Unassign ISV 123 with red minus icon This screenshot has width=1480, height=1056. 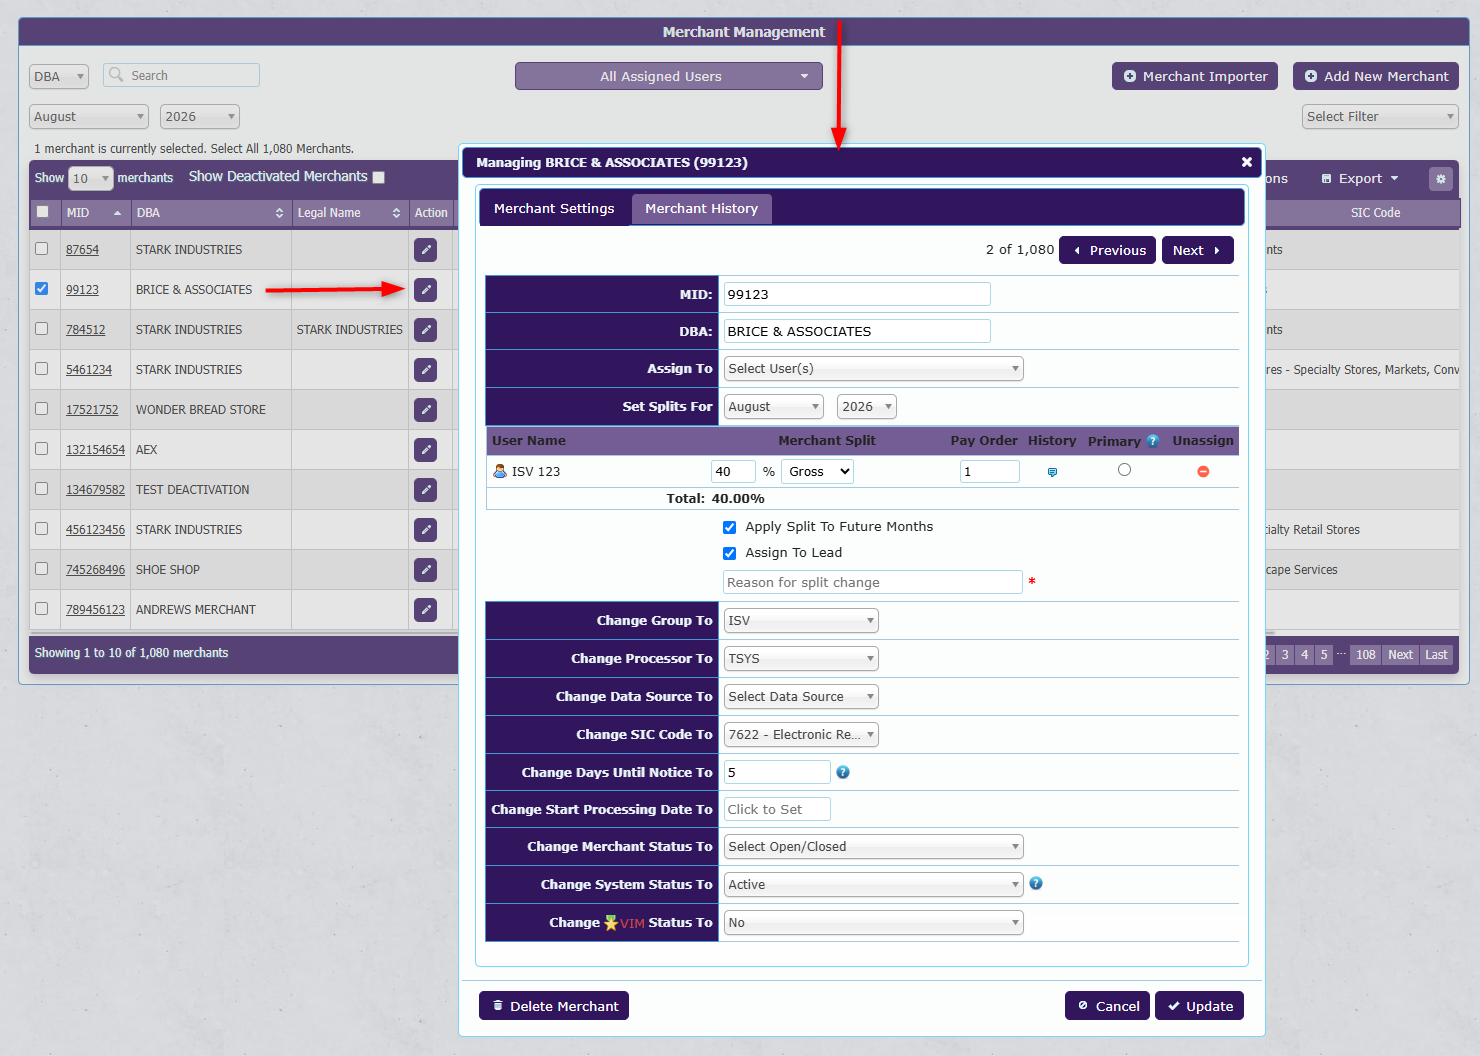[x=1203, y=472]
